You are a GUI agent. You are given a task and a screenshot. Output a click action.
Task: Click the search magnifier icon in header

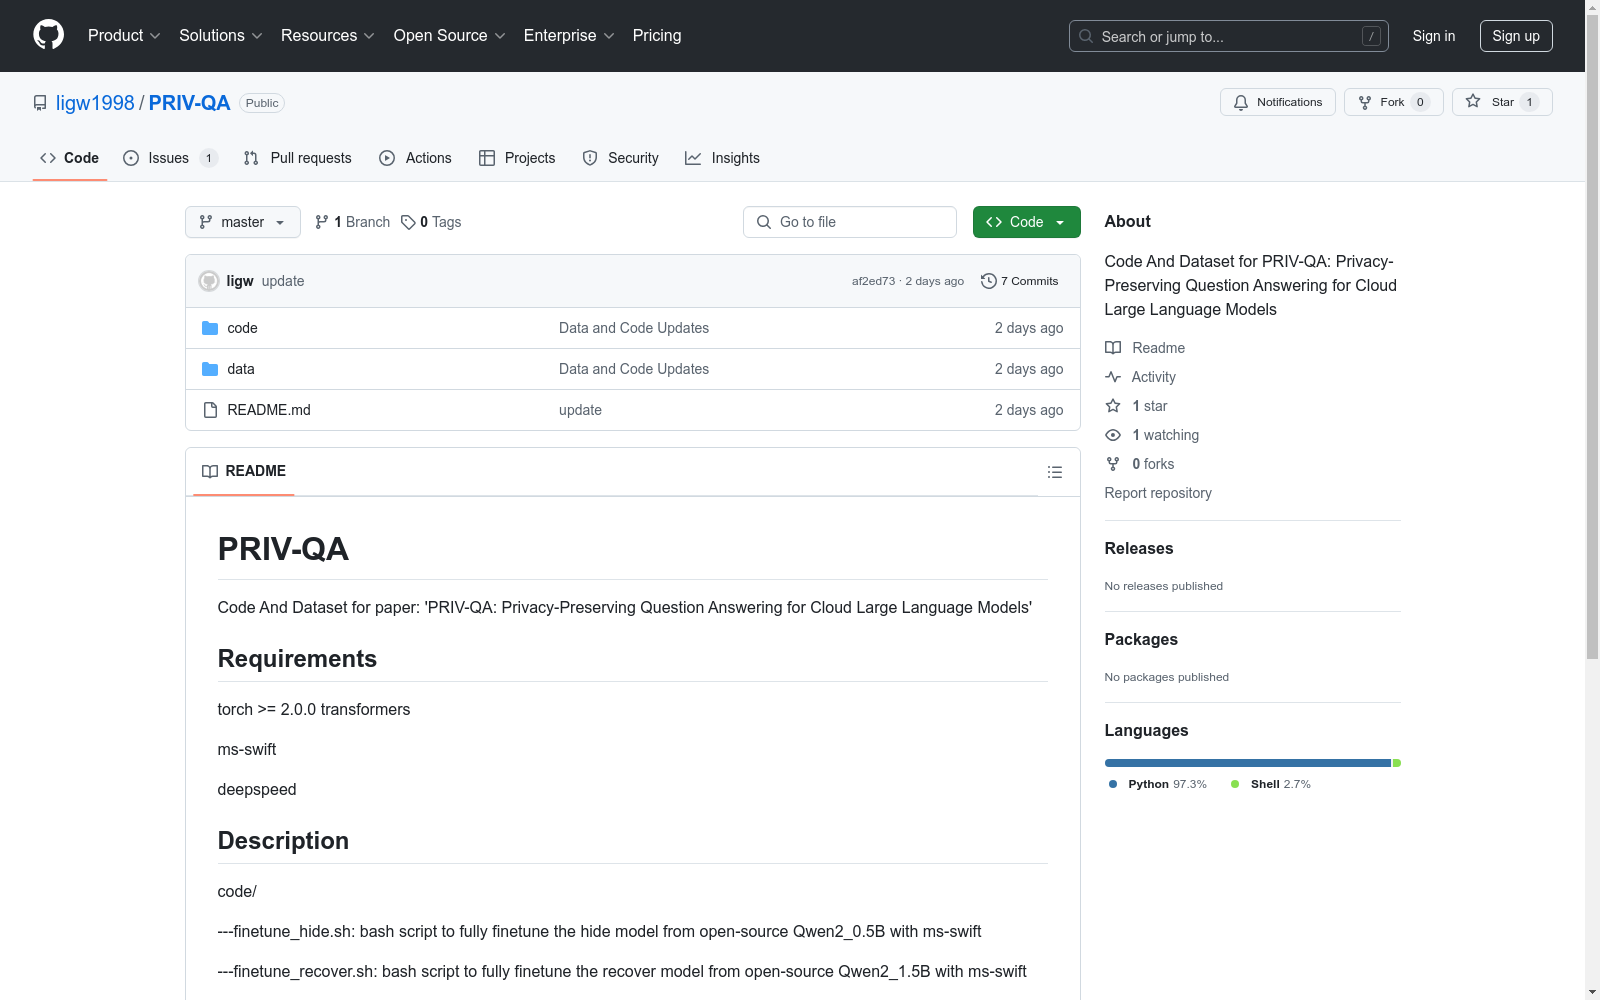(1086, 36)
